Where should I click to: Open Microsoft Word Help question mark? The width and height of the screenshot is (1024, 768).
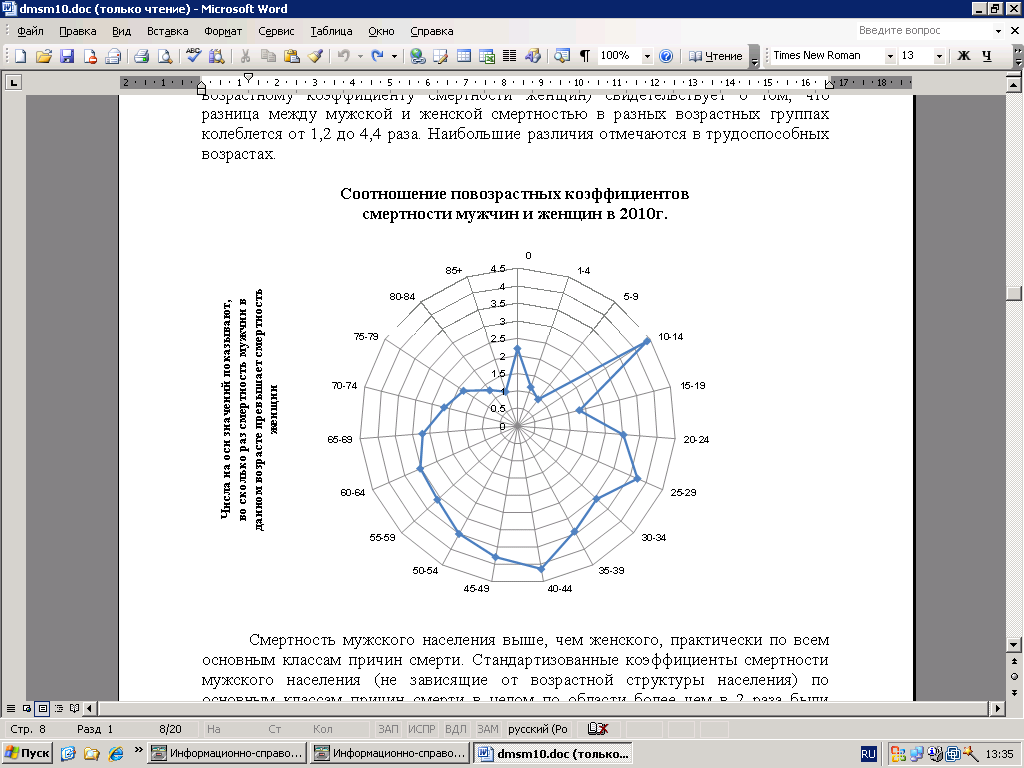665,56
